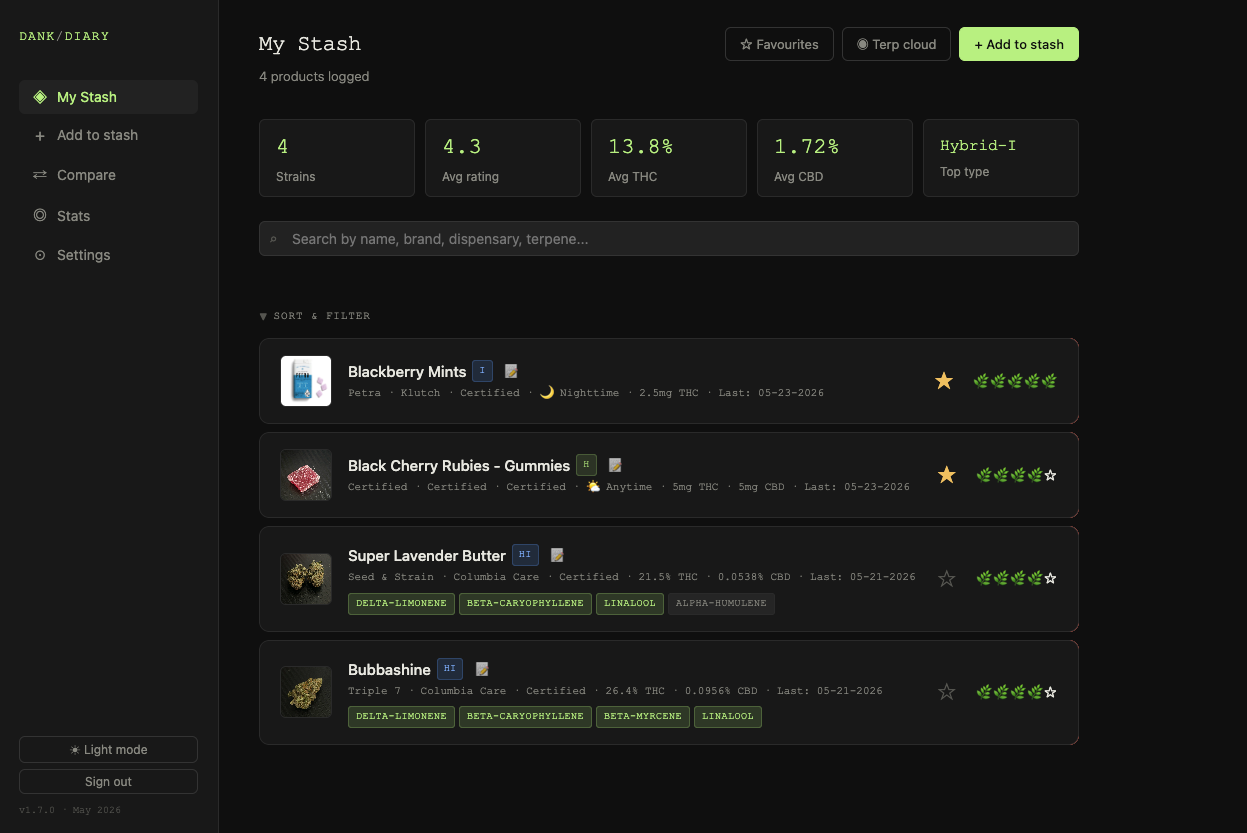Click the green Add to stash button
The height and width of the screenshot is (833, 1247).
coord(1018,44)
